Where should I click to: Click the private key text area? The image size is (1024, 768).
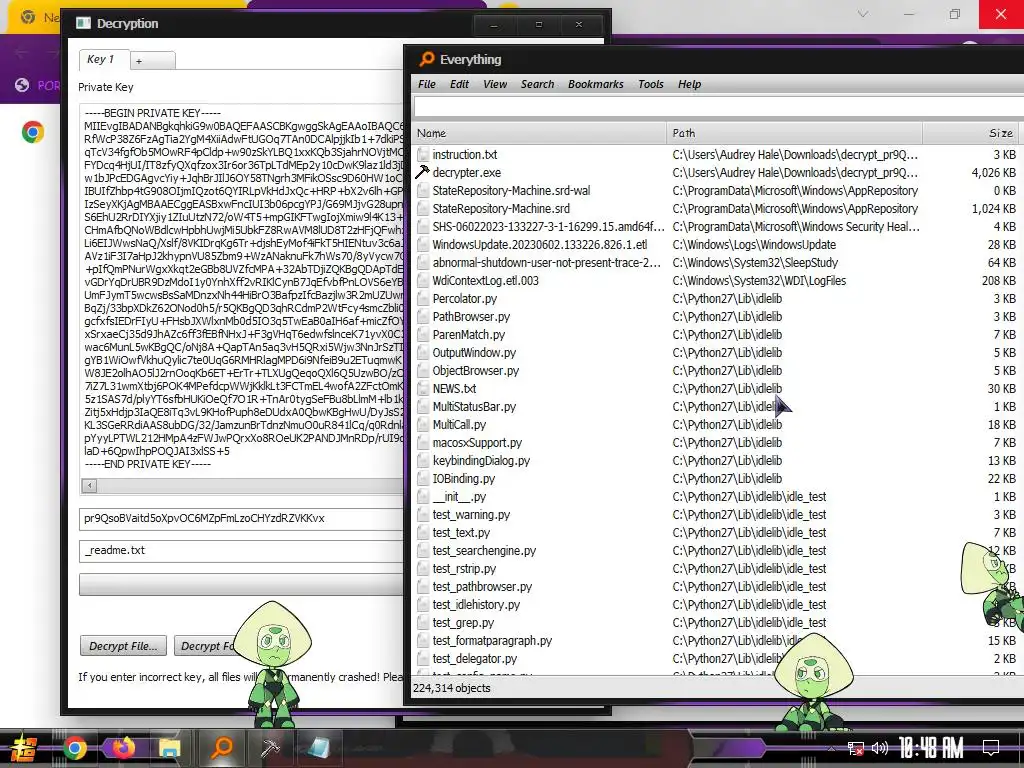pyautogui.click(x=242, y=291)
